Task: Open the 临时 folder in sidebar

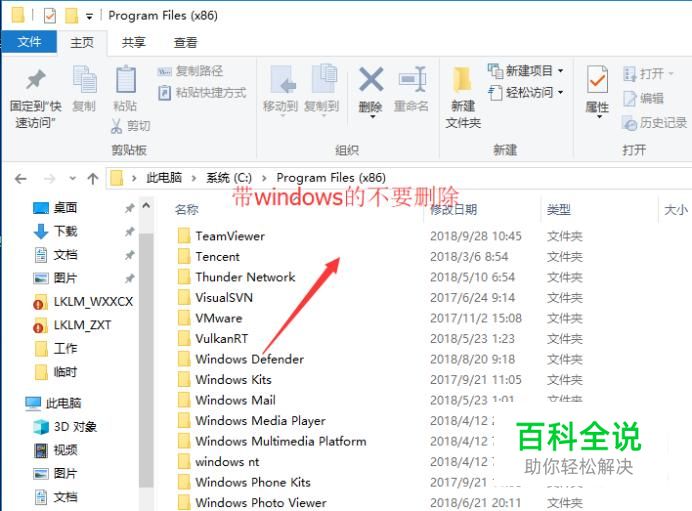Action: click(56, 372)
